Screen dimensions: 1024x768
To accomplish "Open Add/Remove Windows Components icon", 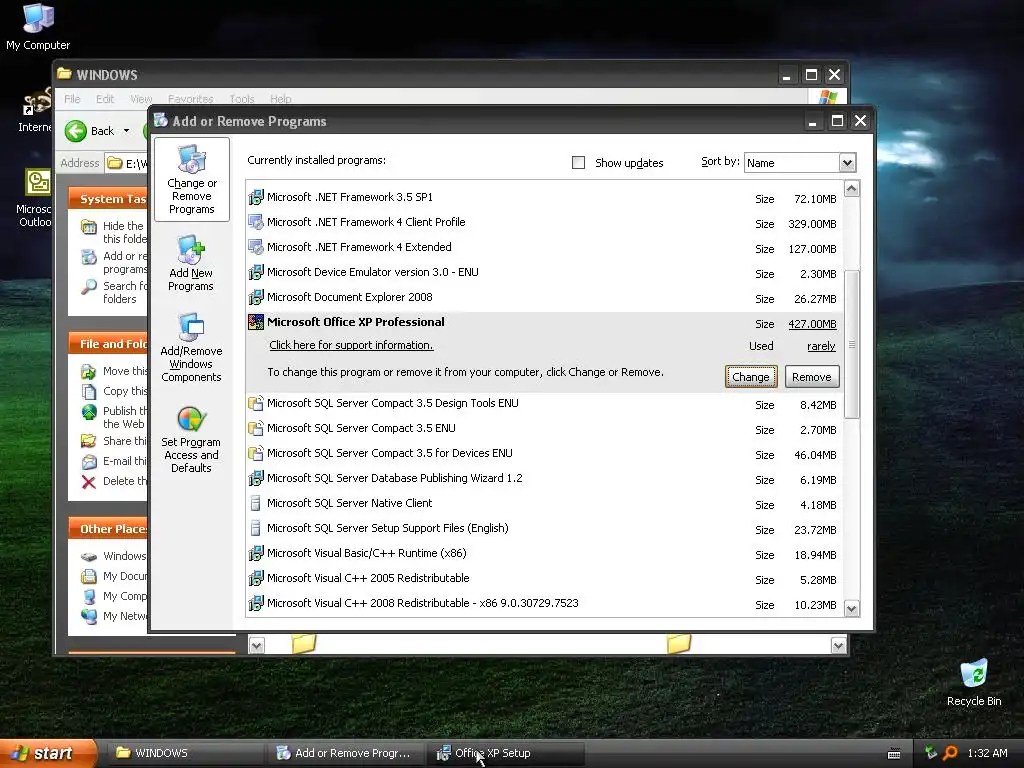I will [191, 348].
